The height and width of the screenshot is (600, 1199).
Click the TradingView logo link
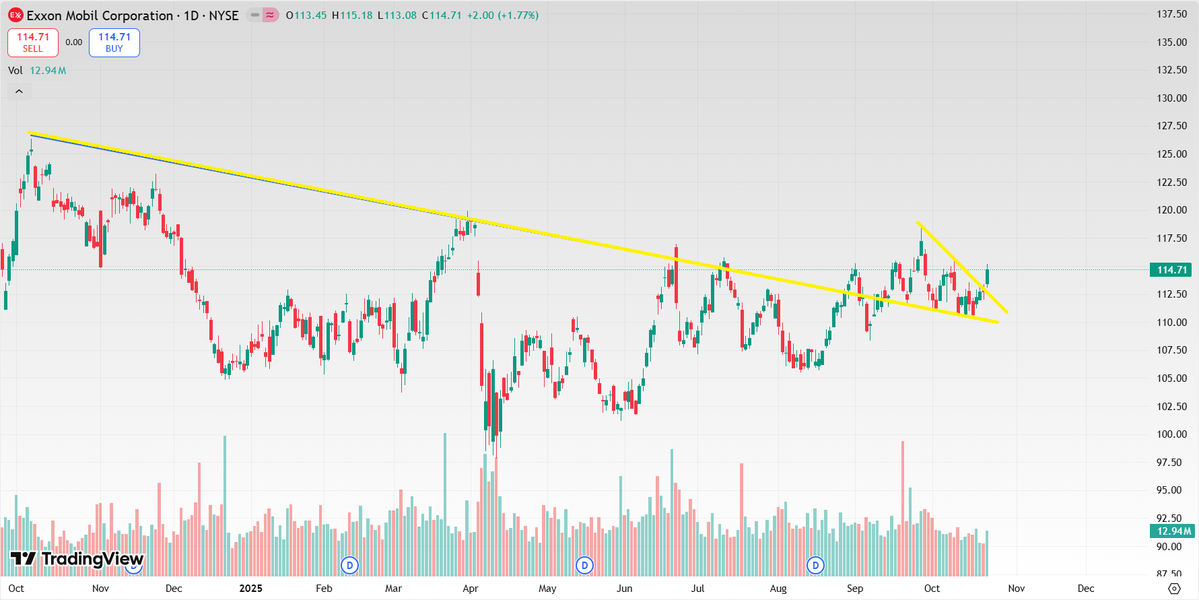tap(76, 559)
